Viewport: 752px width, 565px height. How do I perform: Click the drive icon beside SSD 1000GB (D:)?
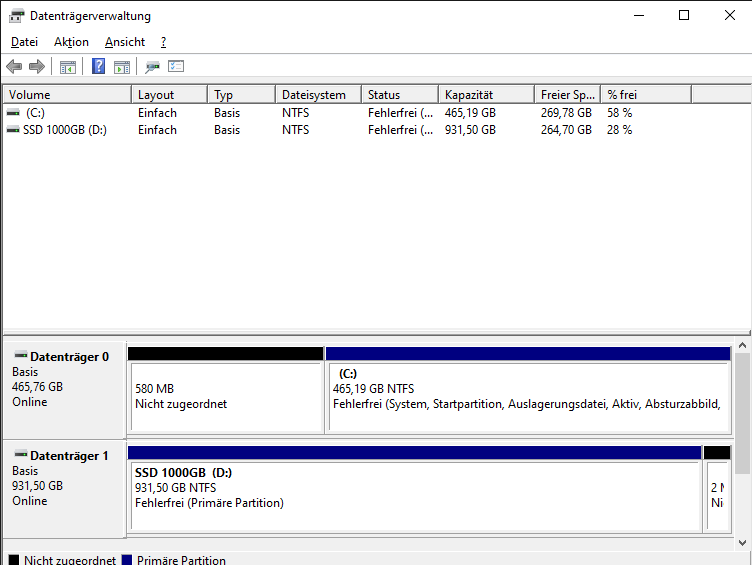click(x=13, y=129)
